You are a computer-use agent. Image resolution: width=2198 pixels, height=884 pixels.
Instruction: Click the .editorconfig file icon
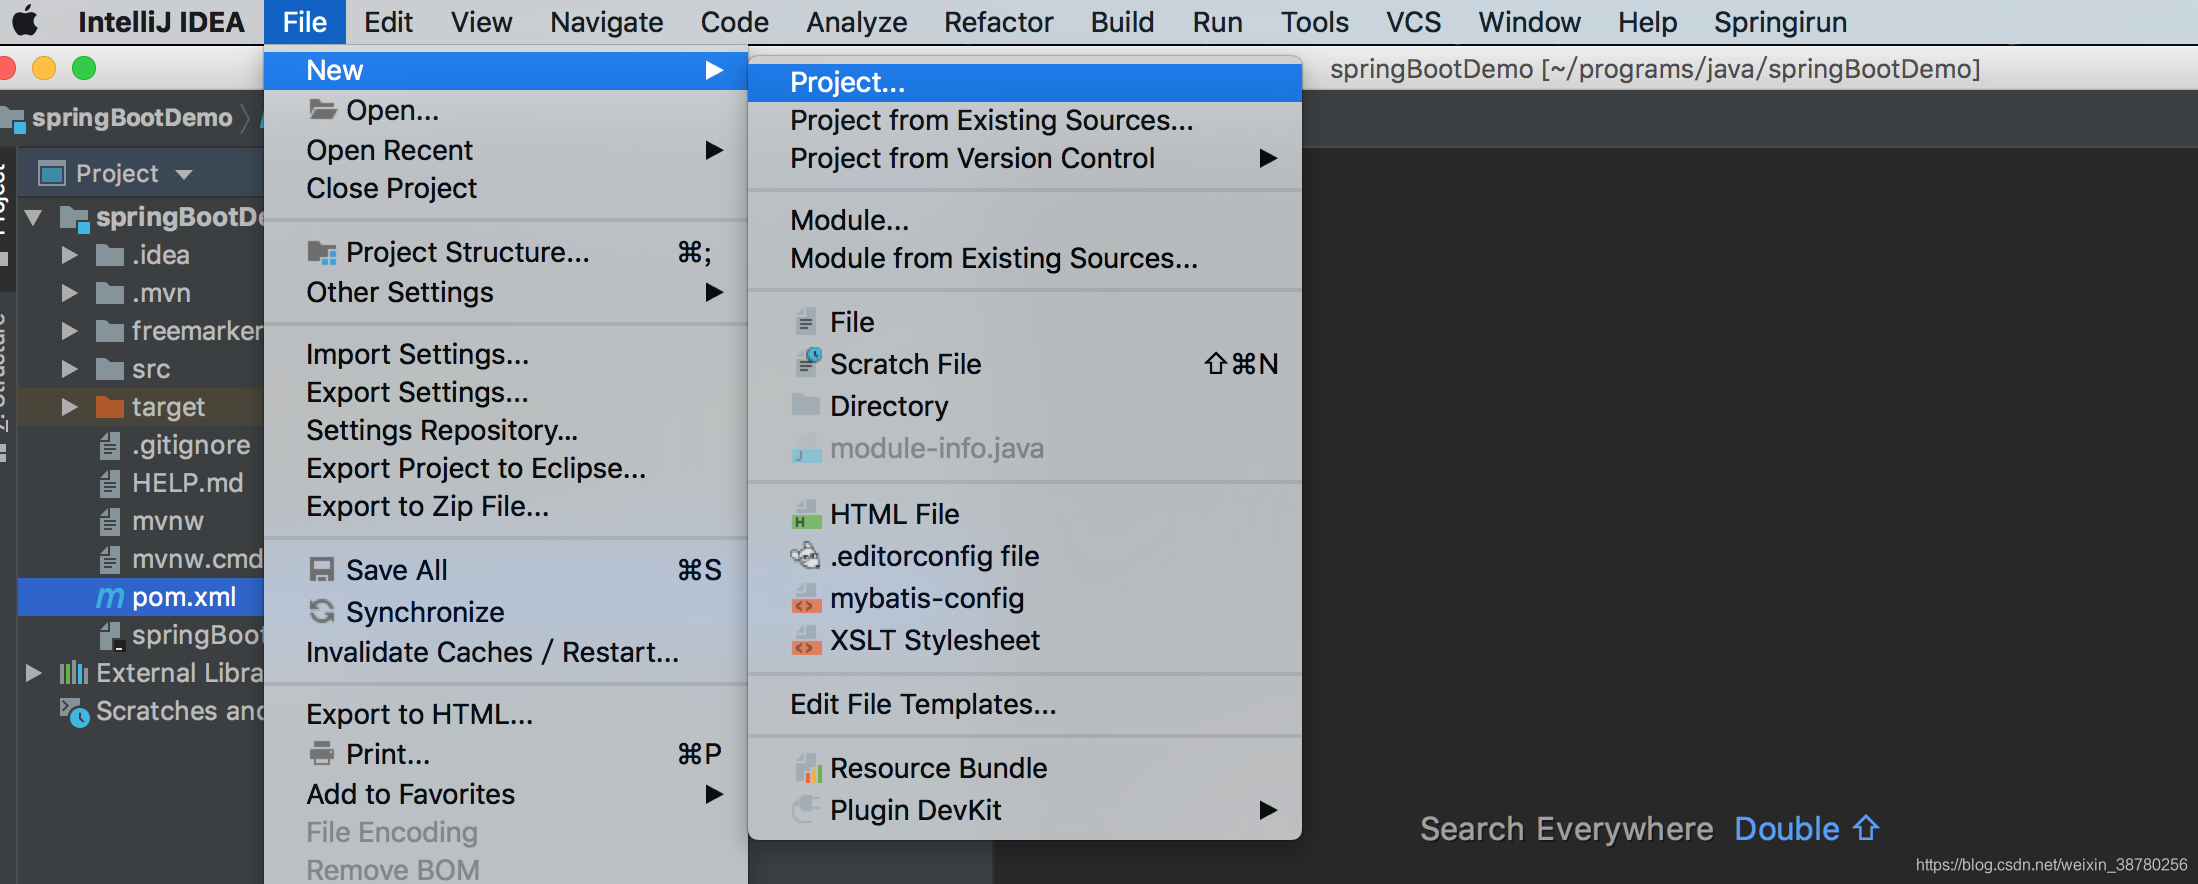click(805, 556)
